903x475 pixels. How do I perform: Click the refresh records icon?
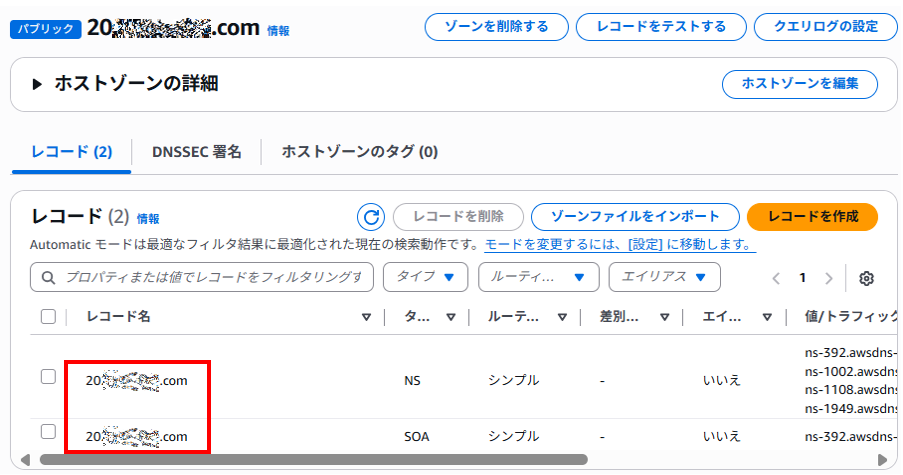coord(371,217)
